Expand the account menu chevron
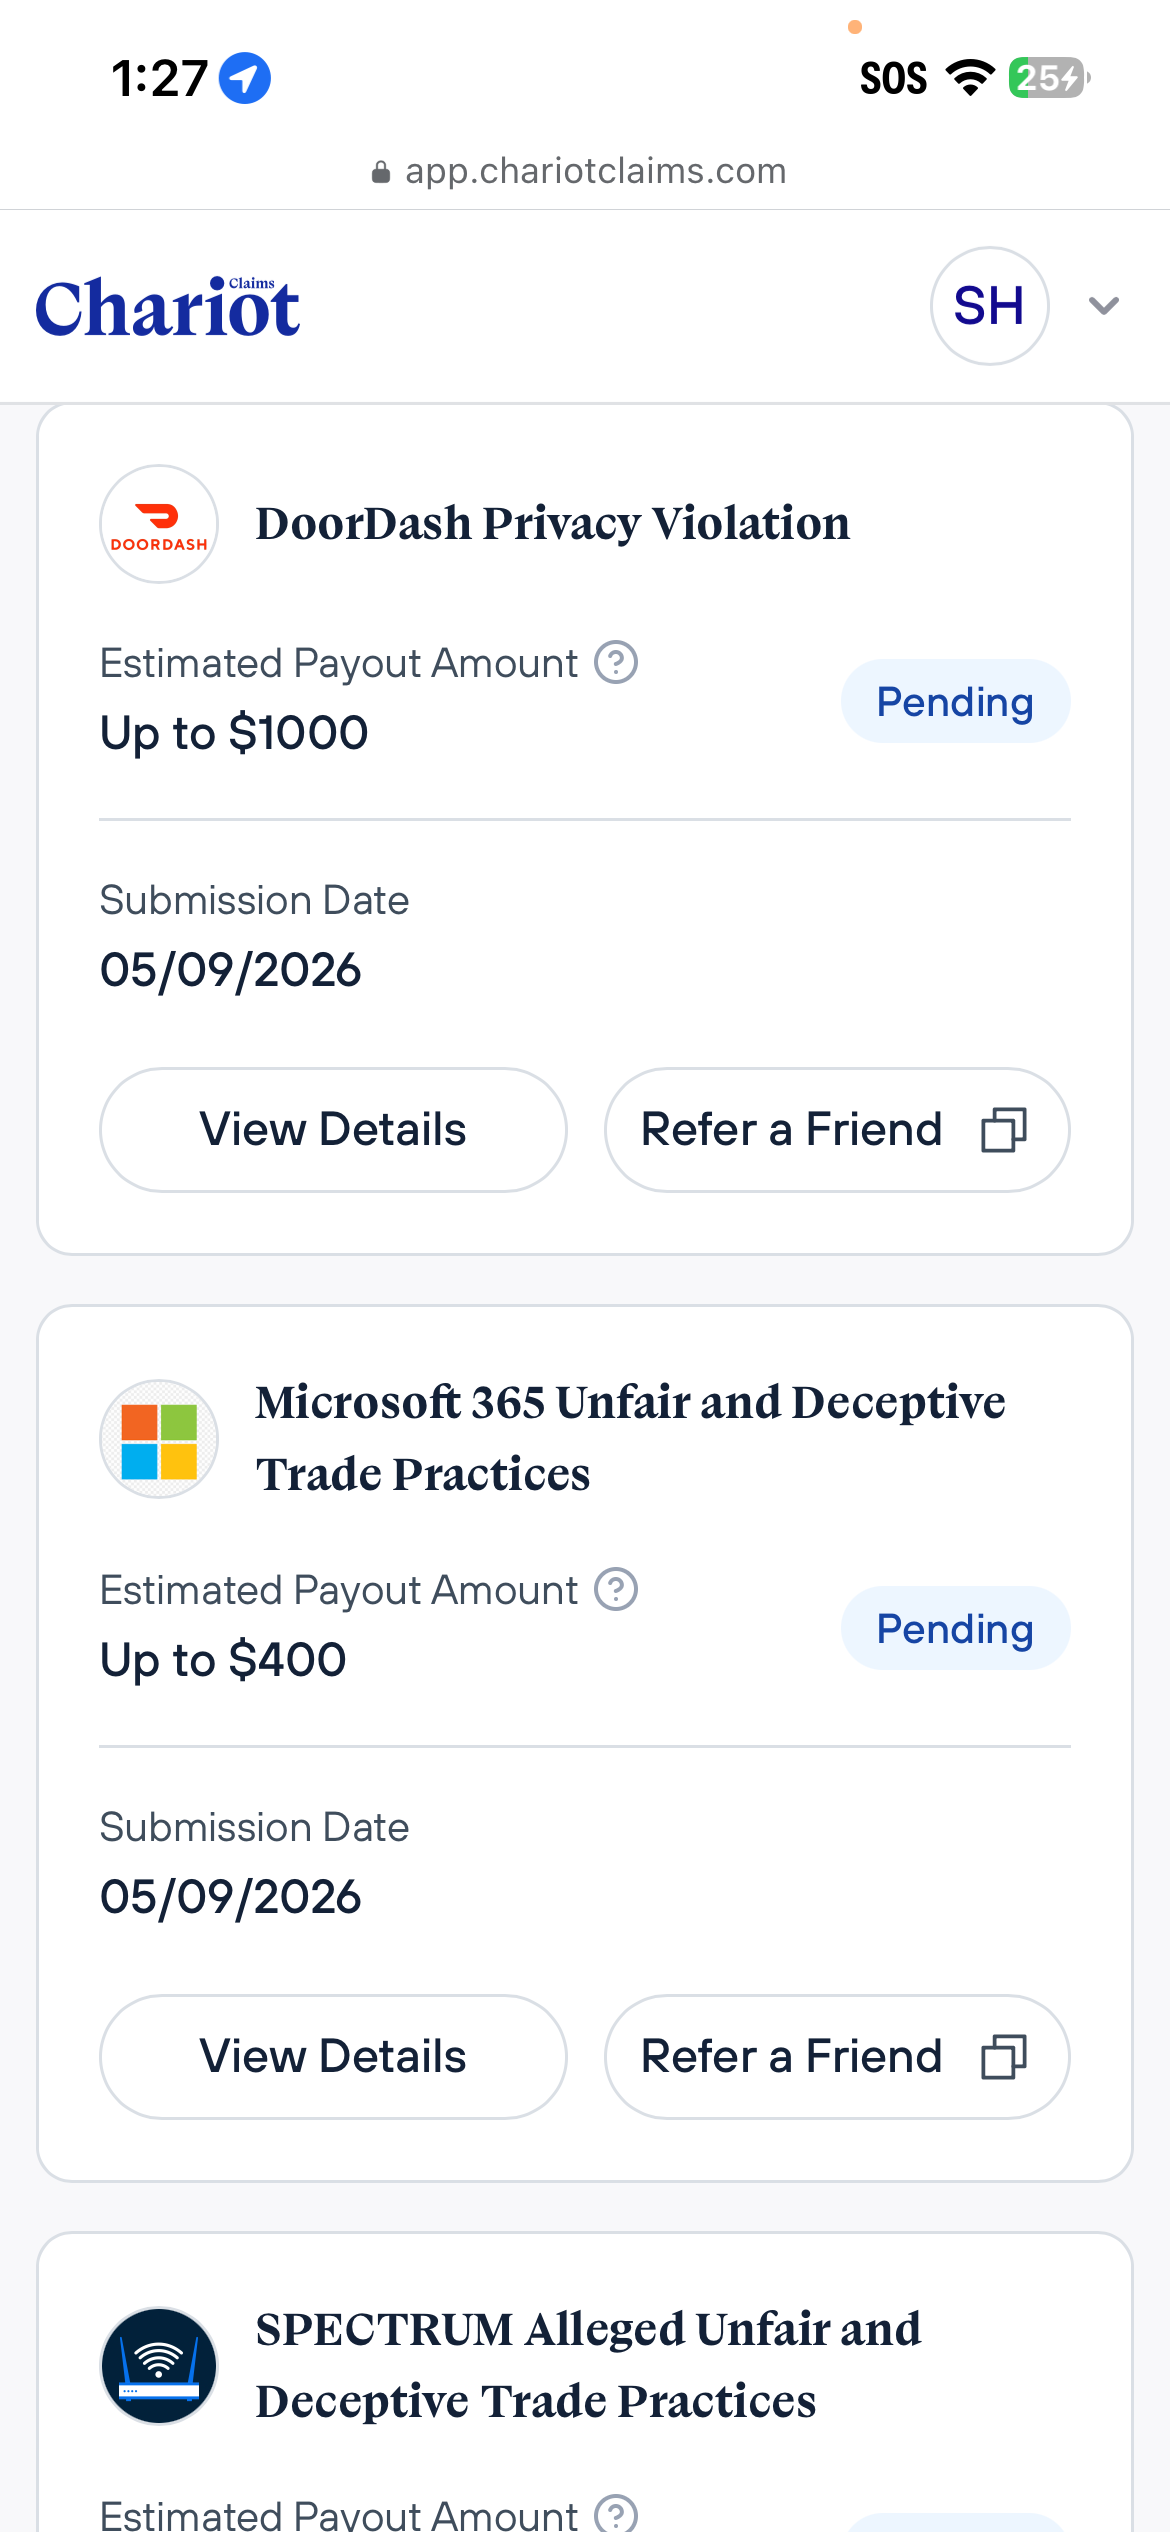 tap(1104, 306)
